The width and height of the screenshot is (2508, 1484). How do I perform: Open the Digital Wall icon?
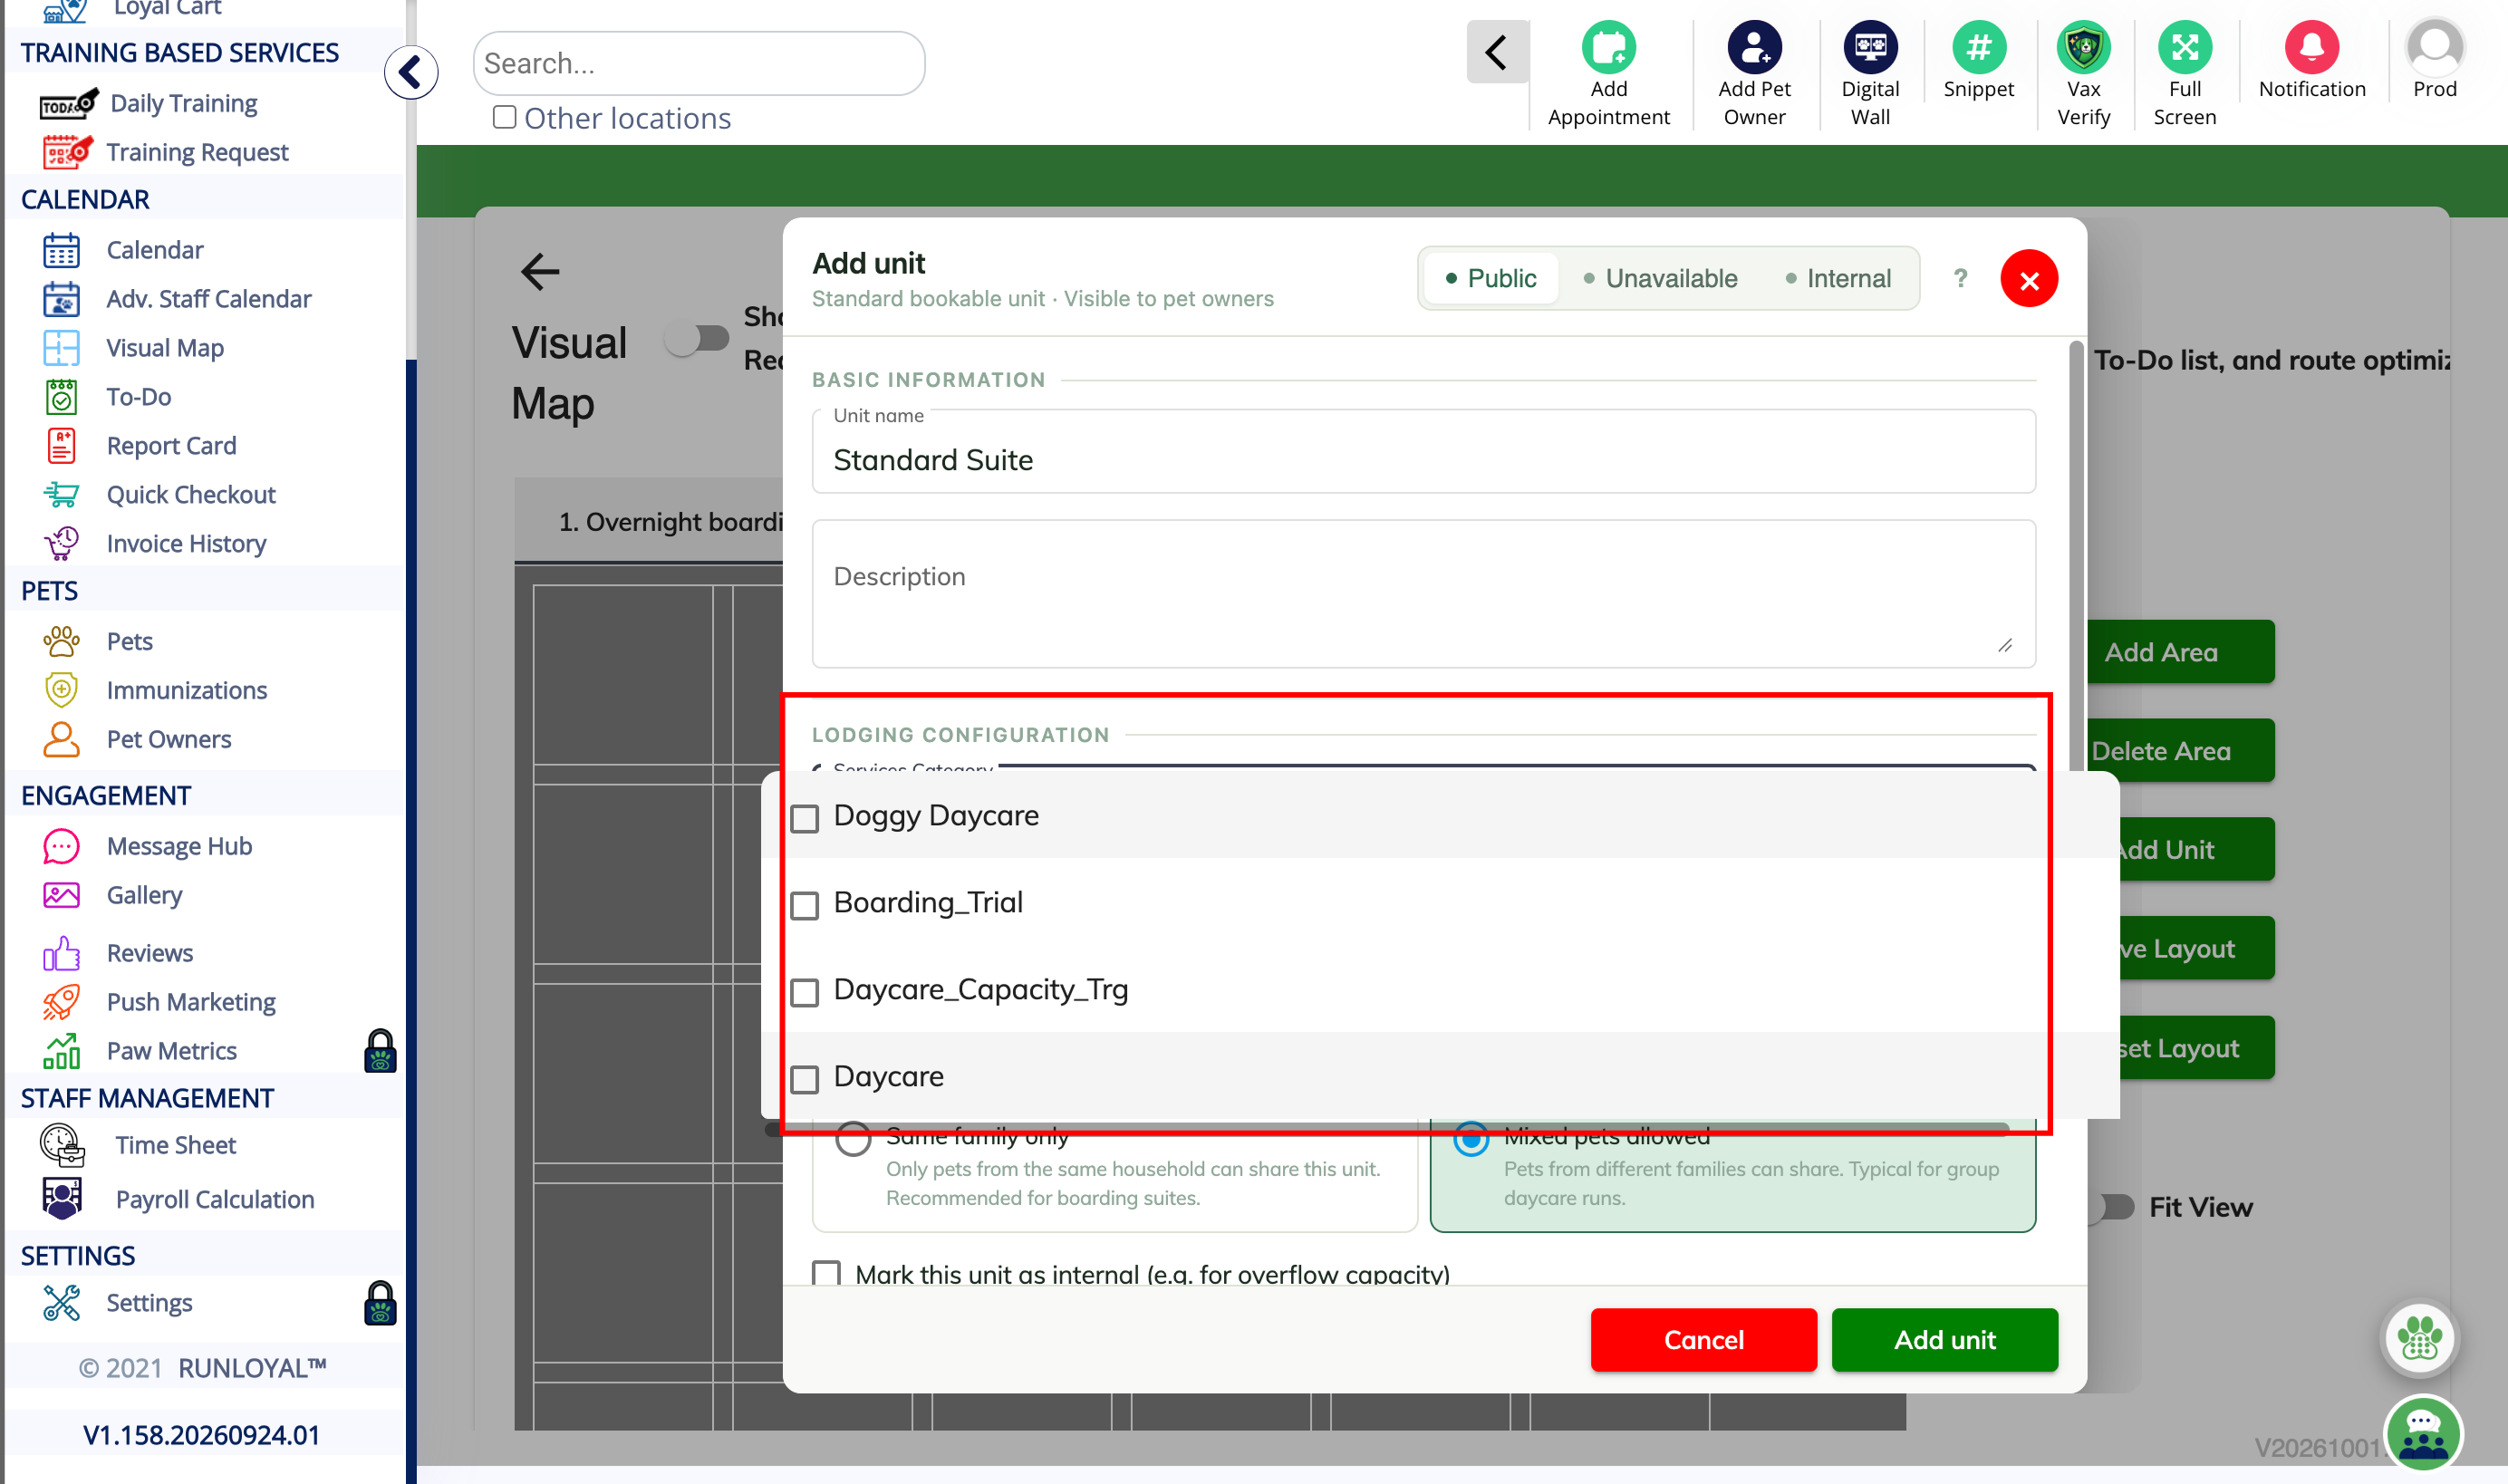pos(1870,46)
